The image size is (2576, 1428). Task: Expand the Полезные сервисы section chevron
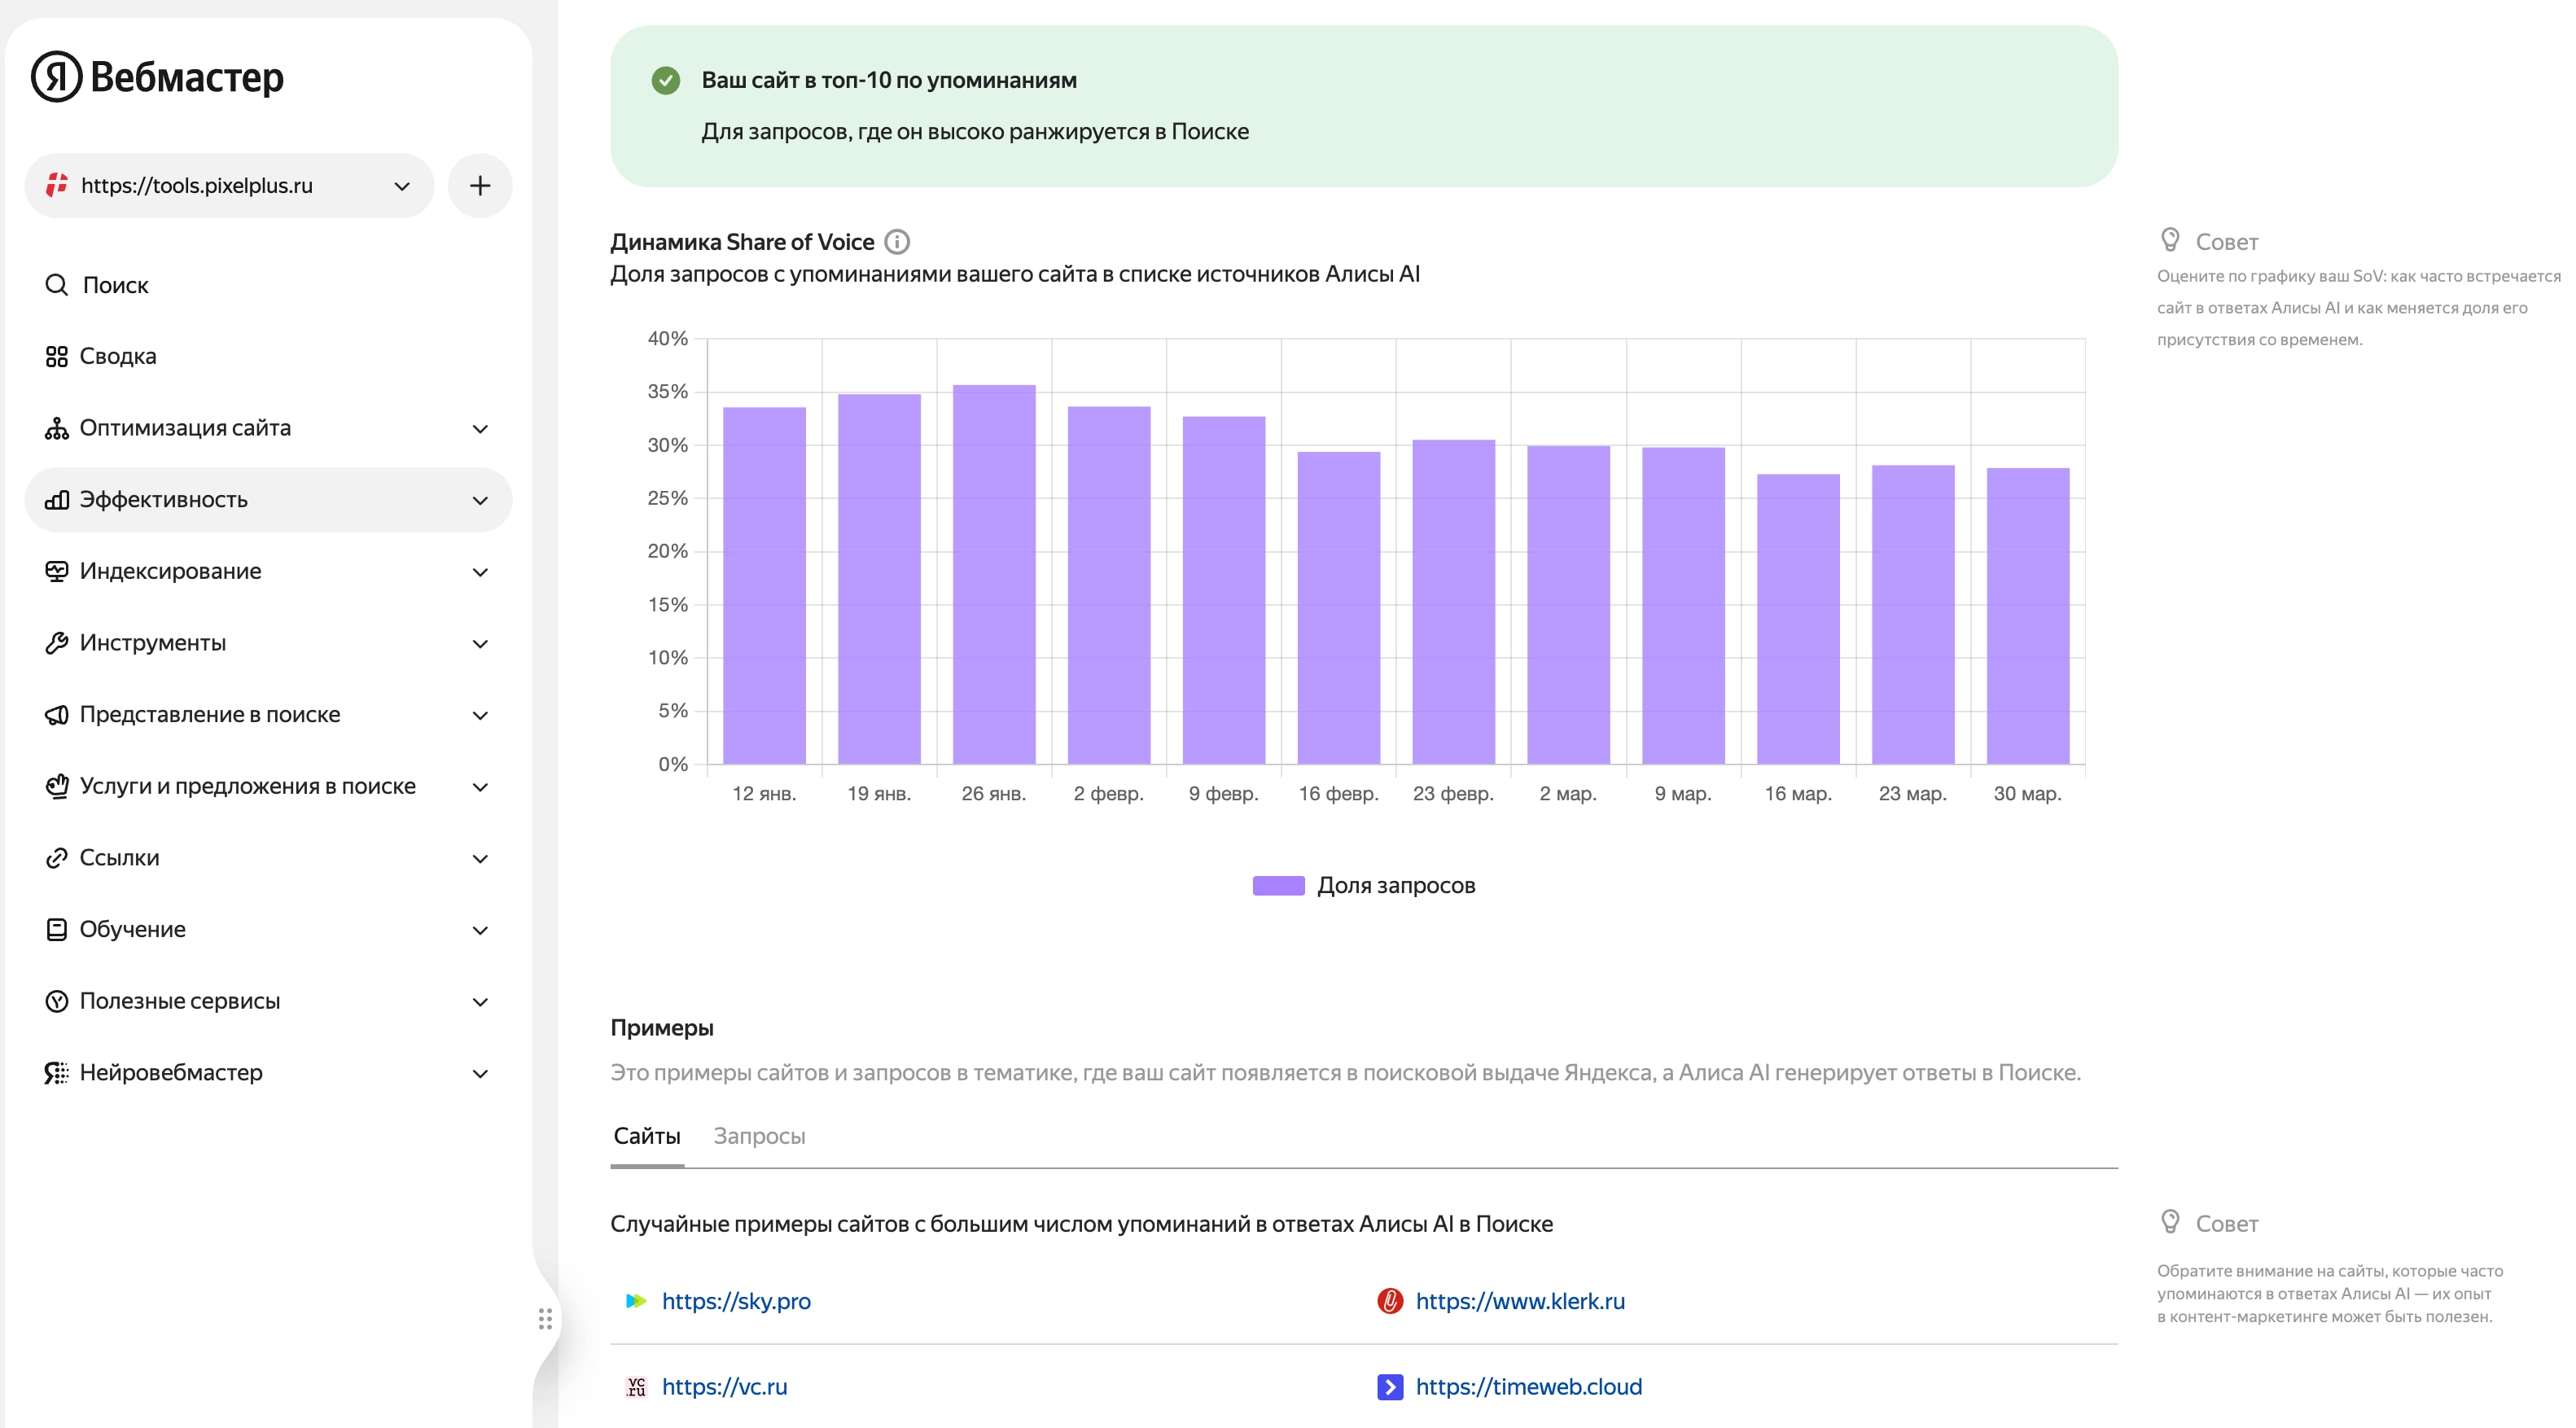coord(480,1002)
